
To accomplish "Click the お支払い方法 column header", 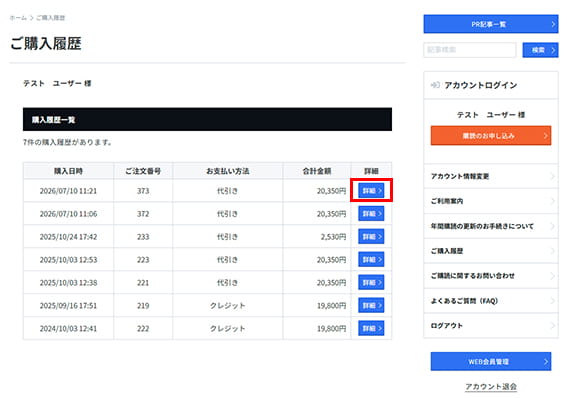I will tap(228, 171).
